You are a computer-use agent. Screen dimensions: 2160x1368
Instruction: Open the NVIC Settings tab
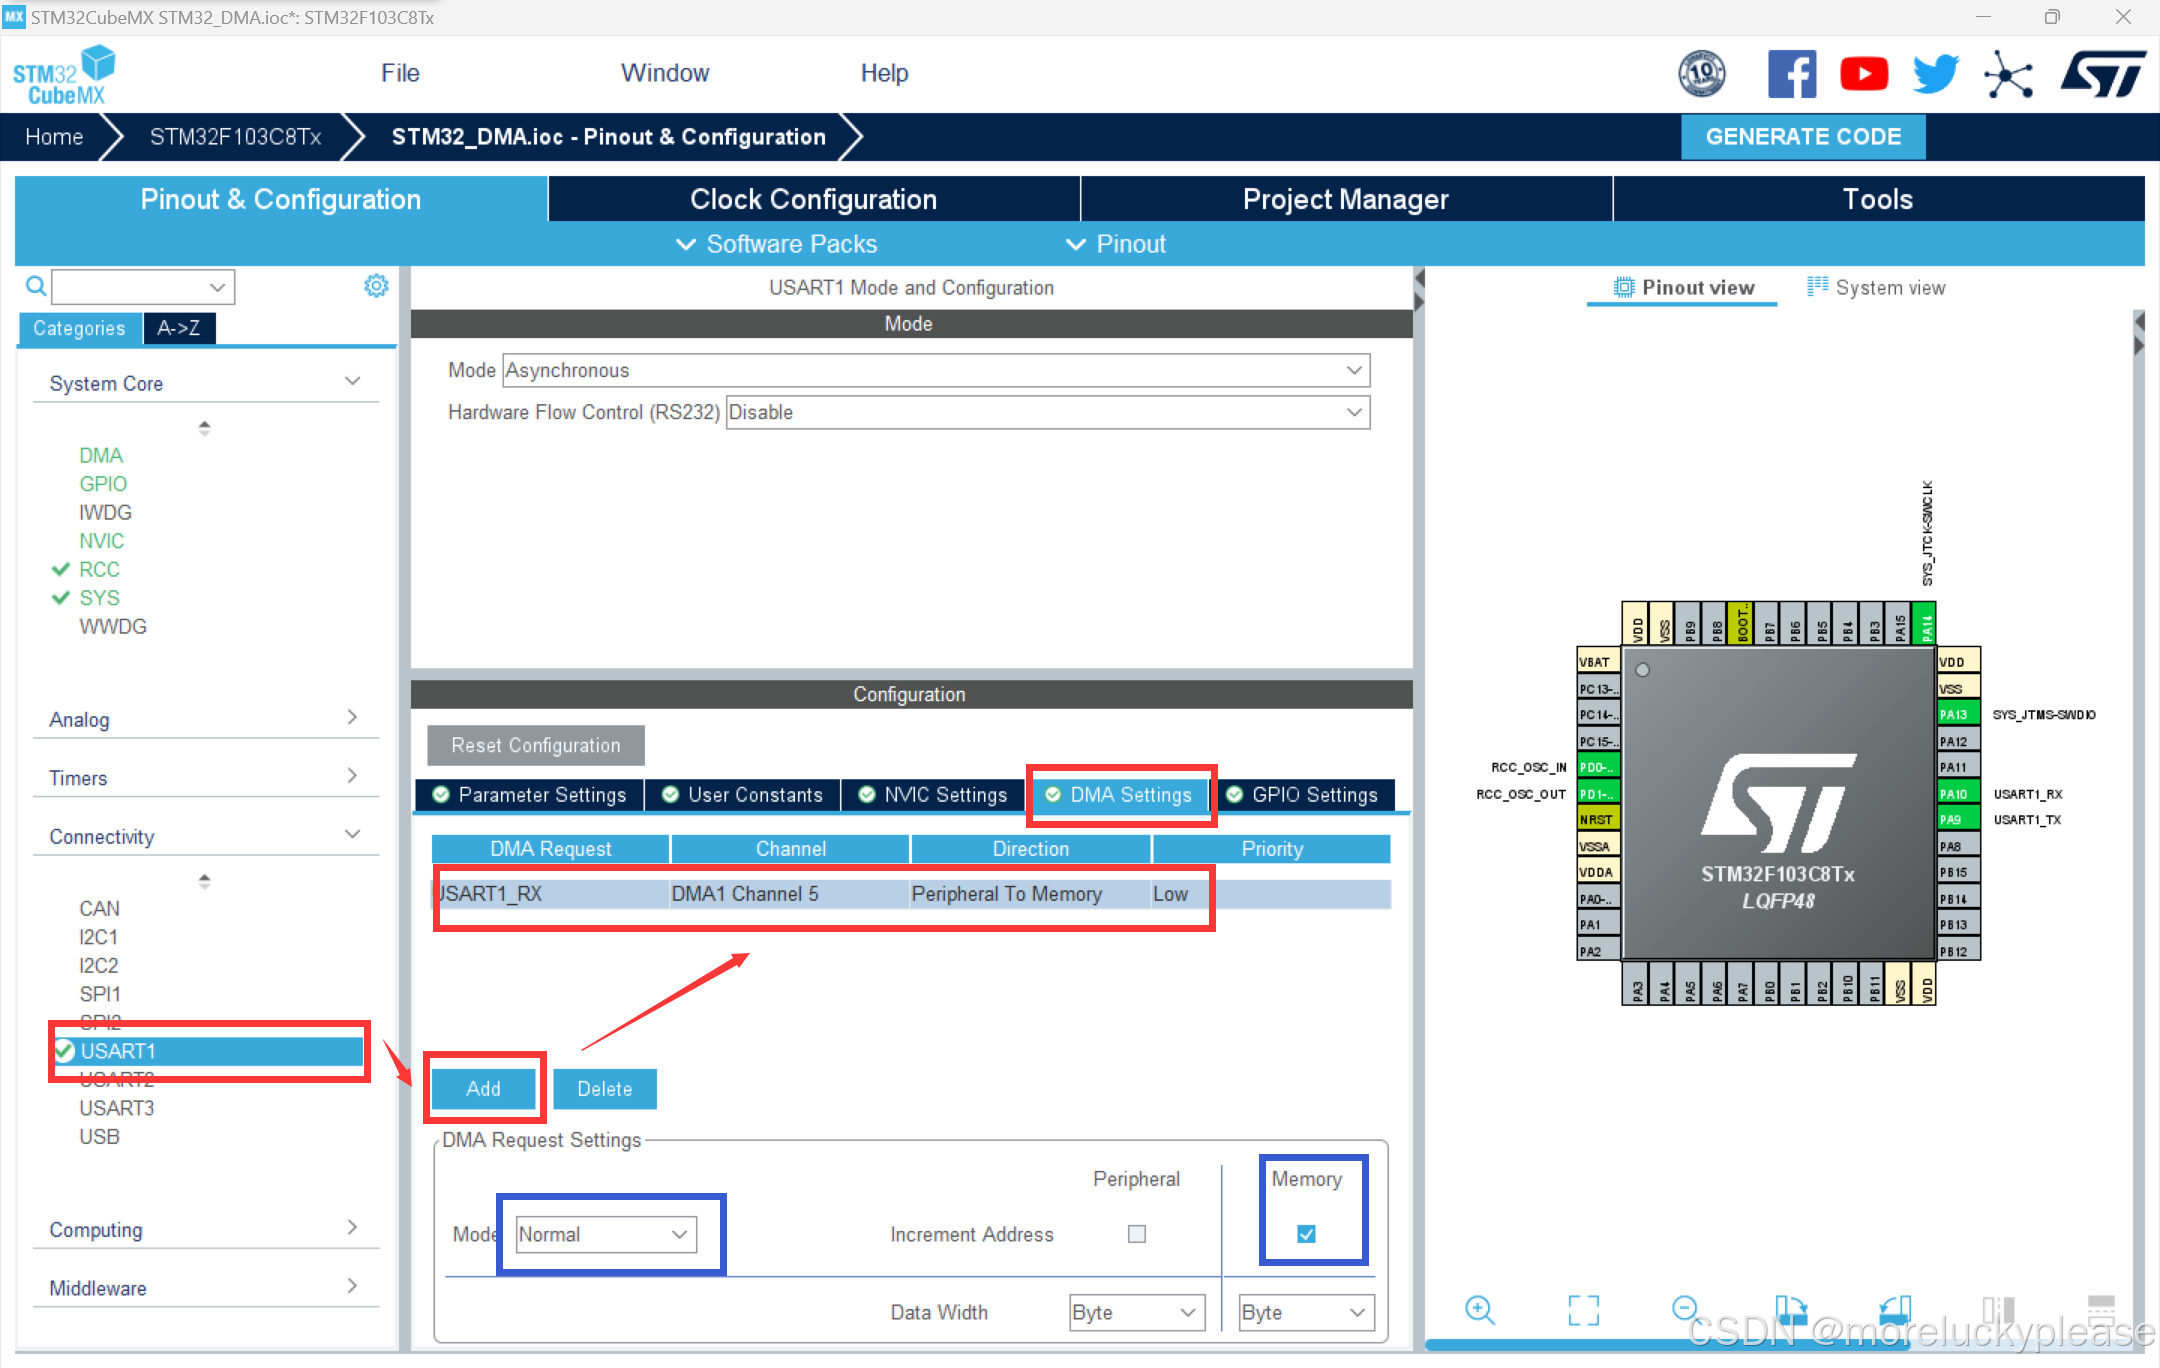934,795
